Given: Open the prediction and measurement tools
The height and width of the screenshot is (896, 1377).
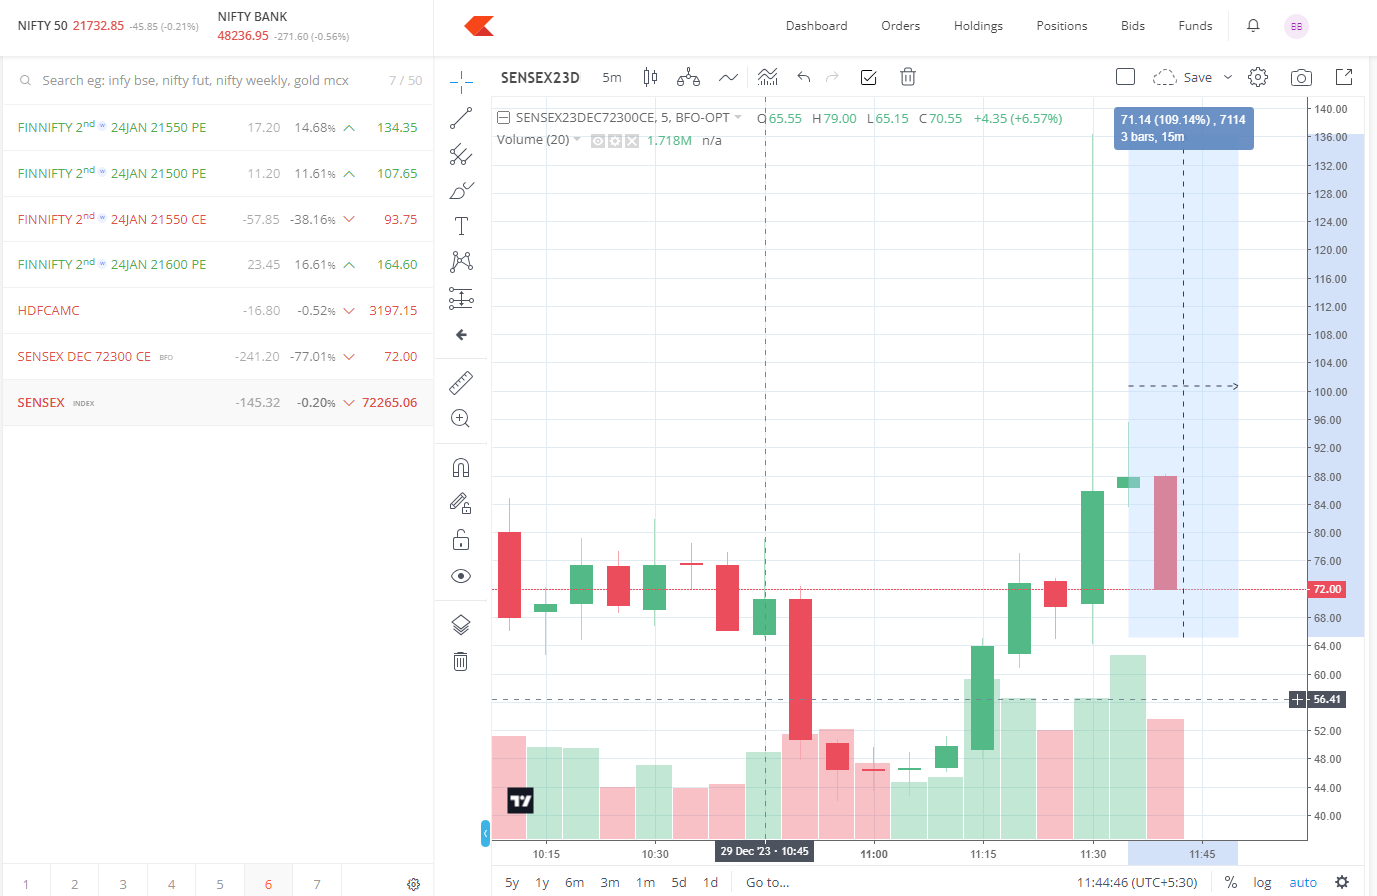Looking at the screenshot, I should click(461, 298).
